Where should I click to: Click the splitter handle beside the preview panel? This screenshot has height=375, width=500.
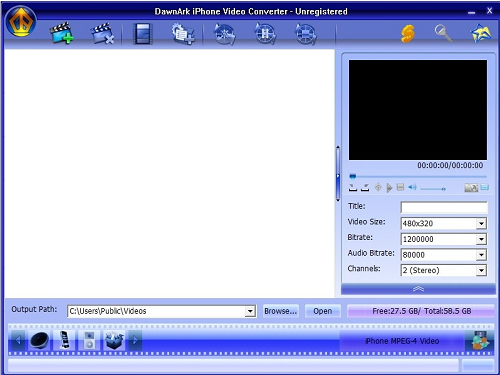point(338,174)
